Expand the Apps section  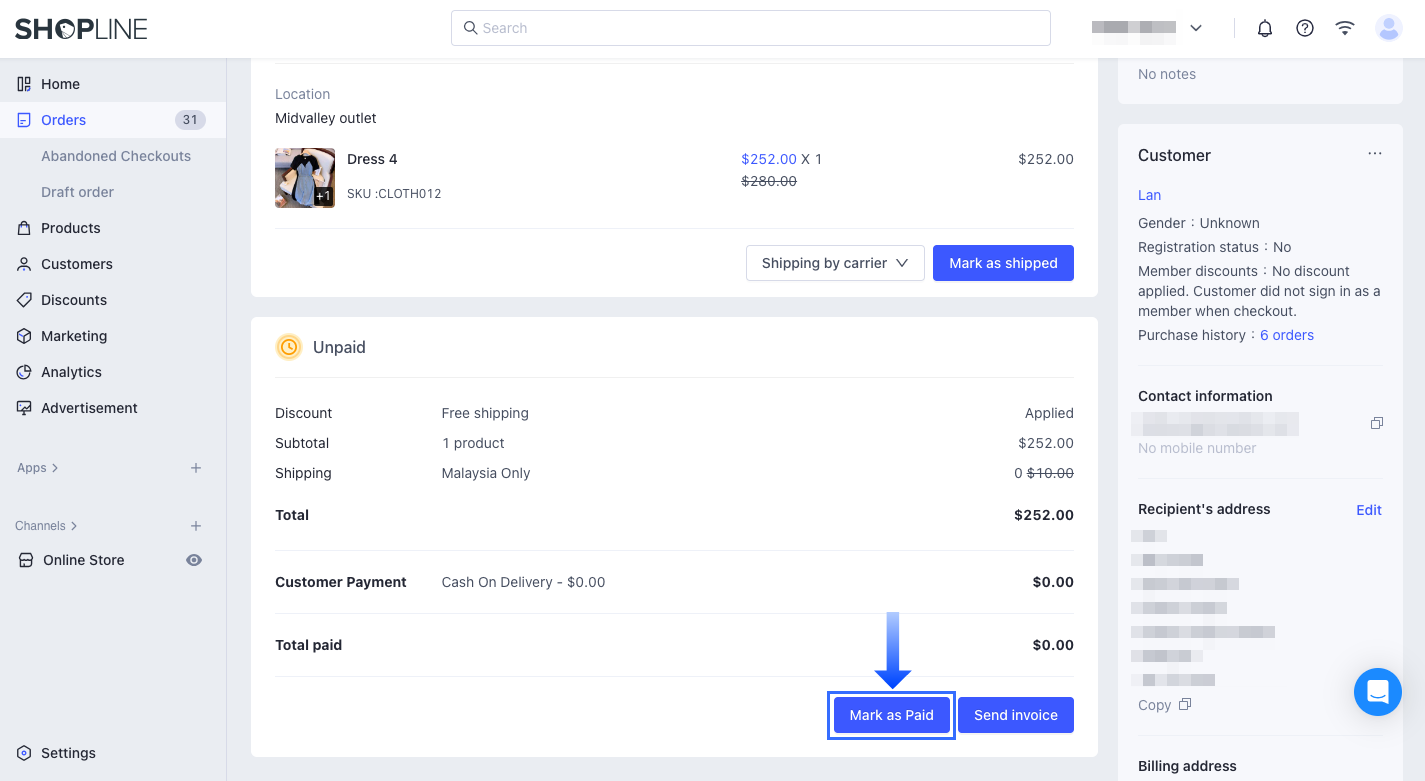pyautogui.click(x=38, y=468)
